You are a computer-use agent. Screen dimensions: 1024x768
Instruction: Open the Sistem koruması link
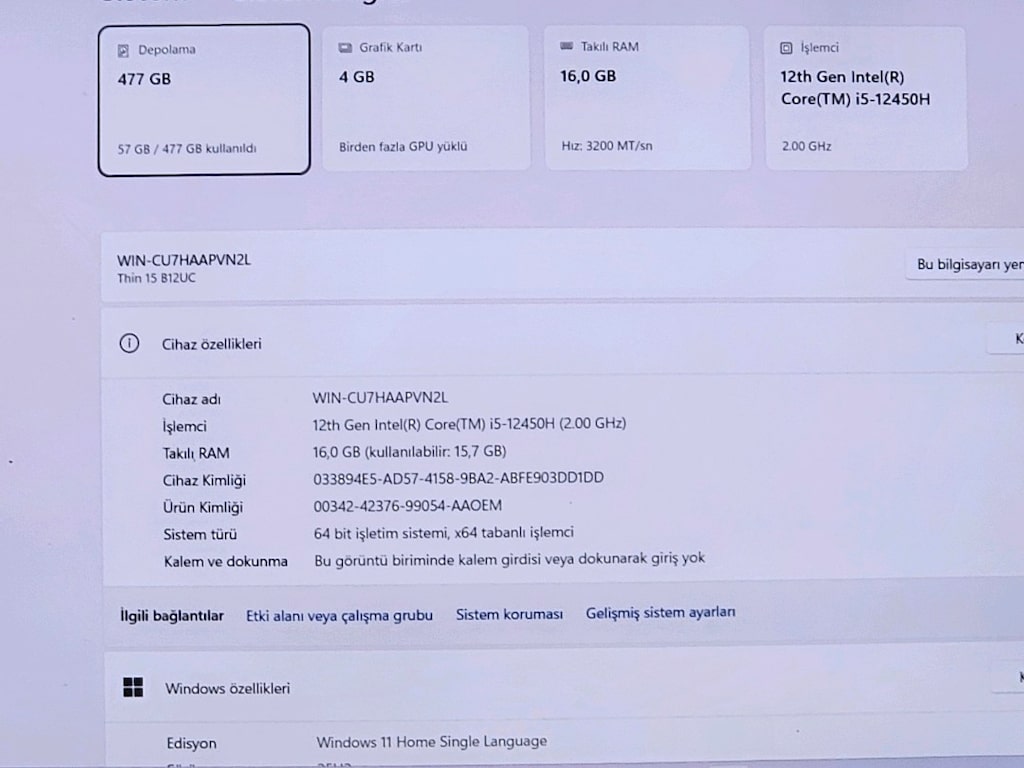pyautogui.click(x=509, y=615)
